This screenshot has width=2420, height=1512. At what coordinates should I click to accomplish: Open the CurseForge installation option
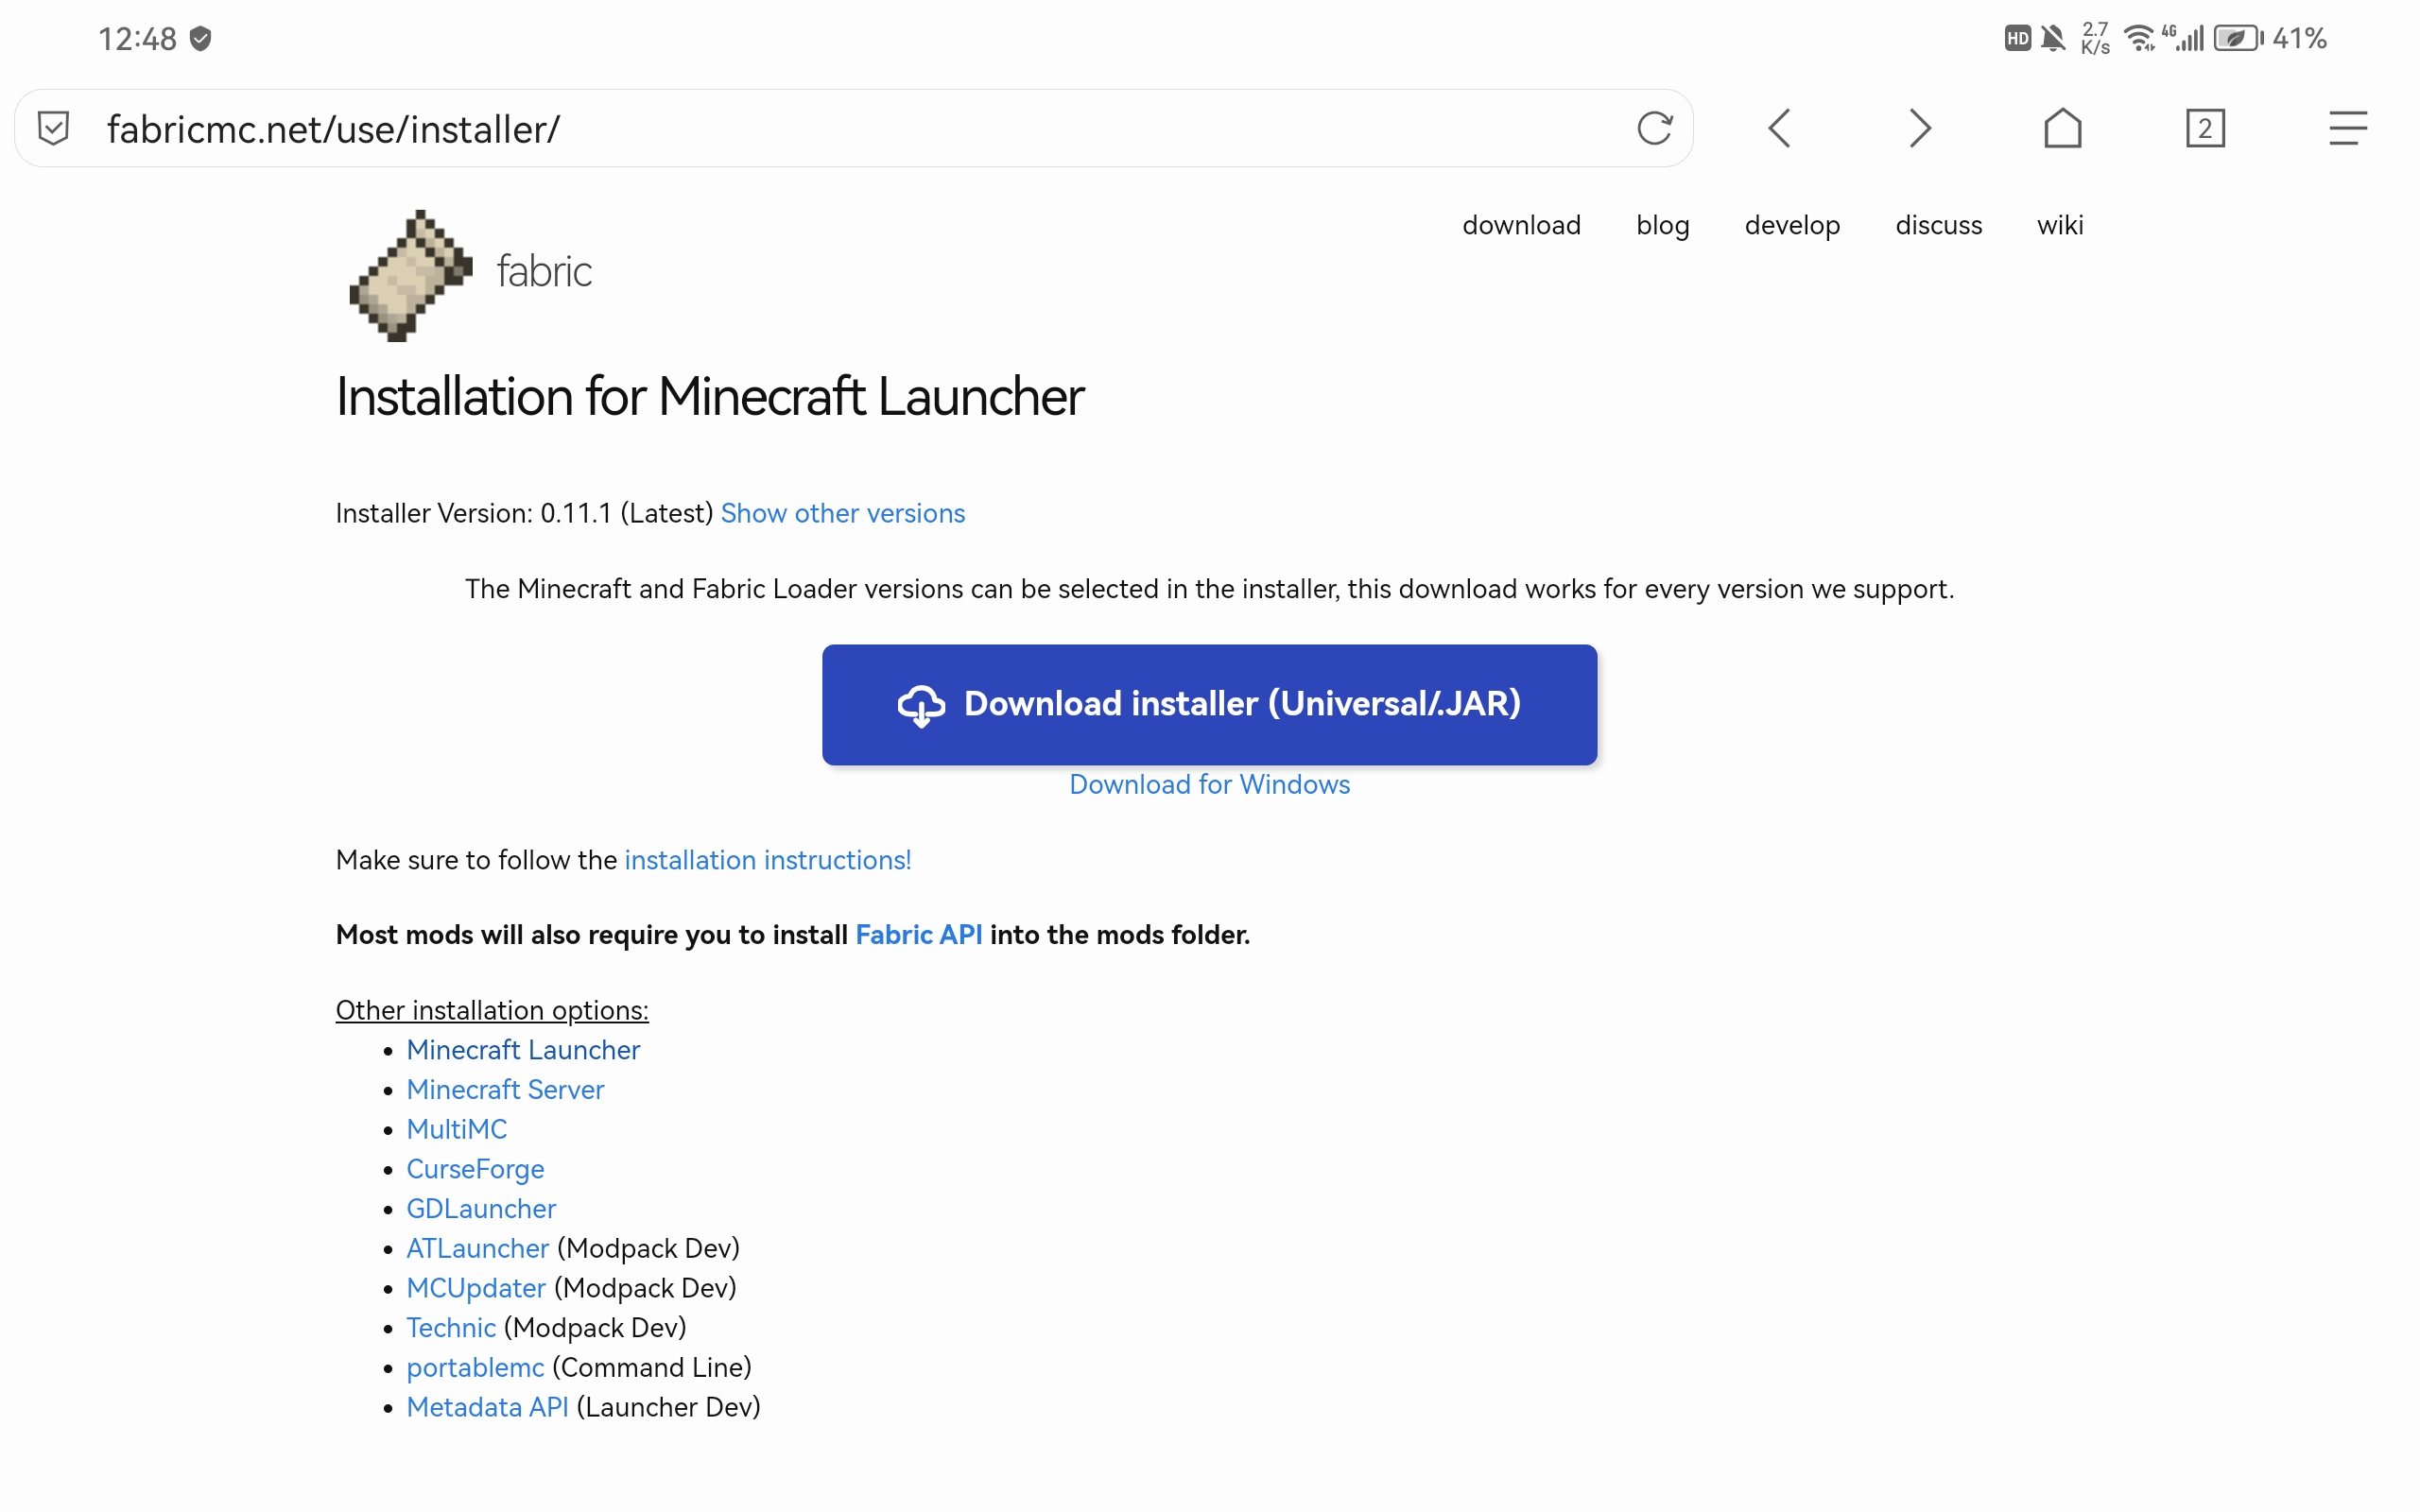[x=475, y=1168]
